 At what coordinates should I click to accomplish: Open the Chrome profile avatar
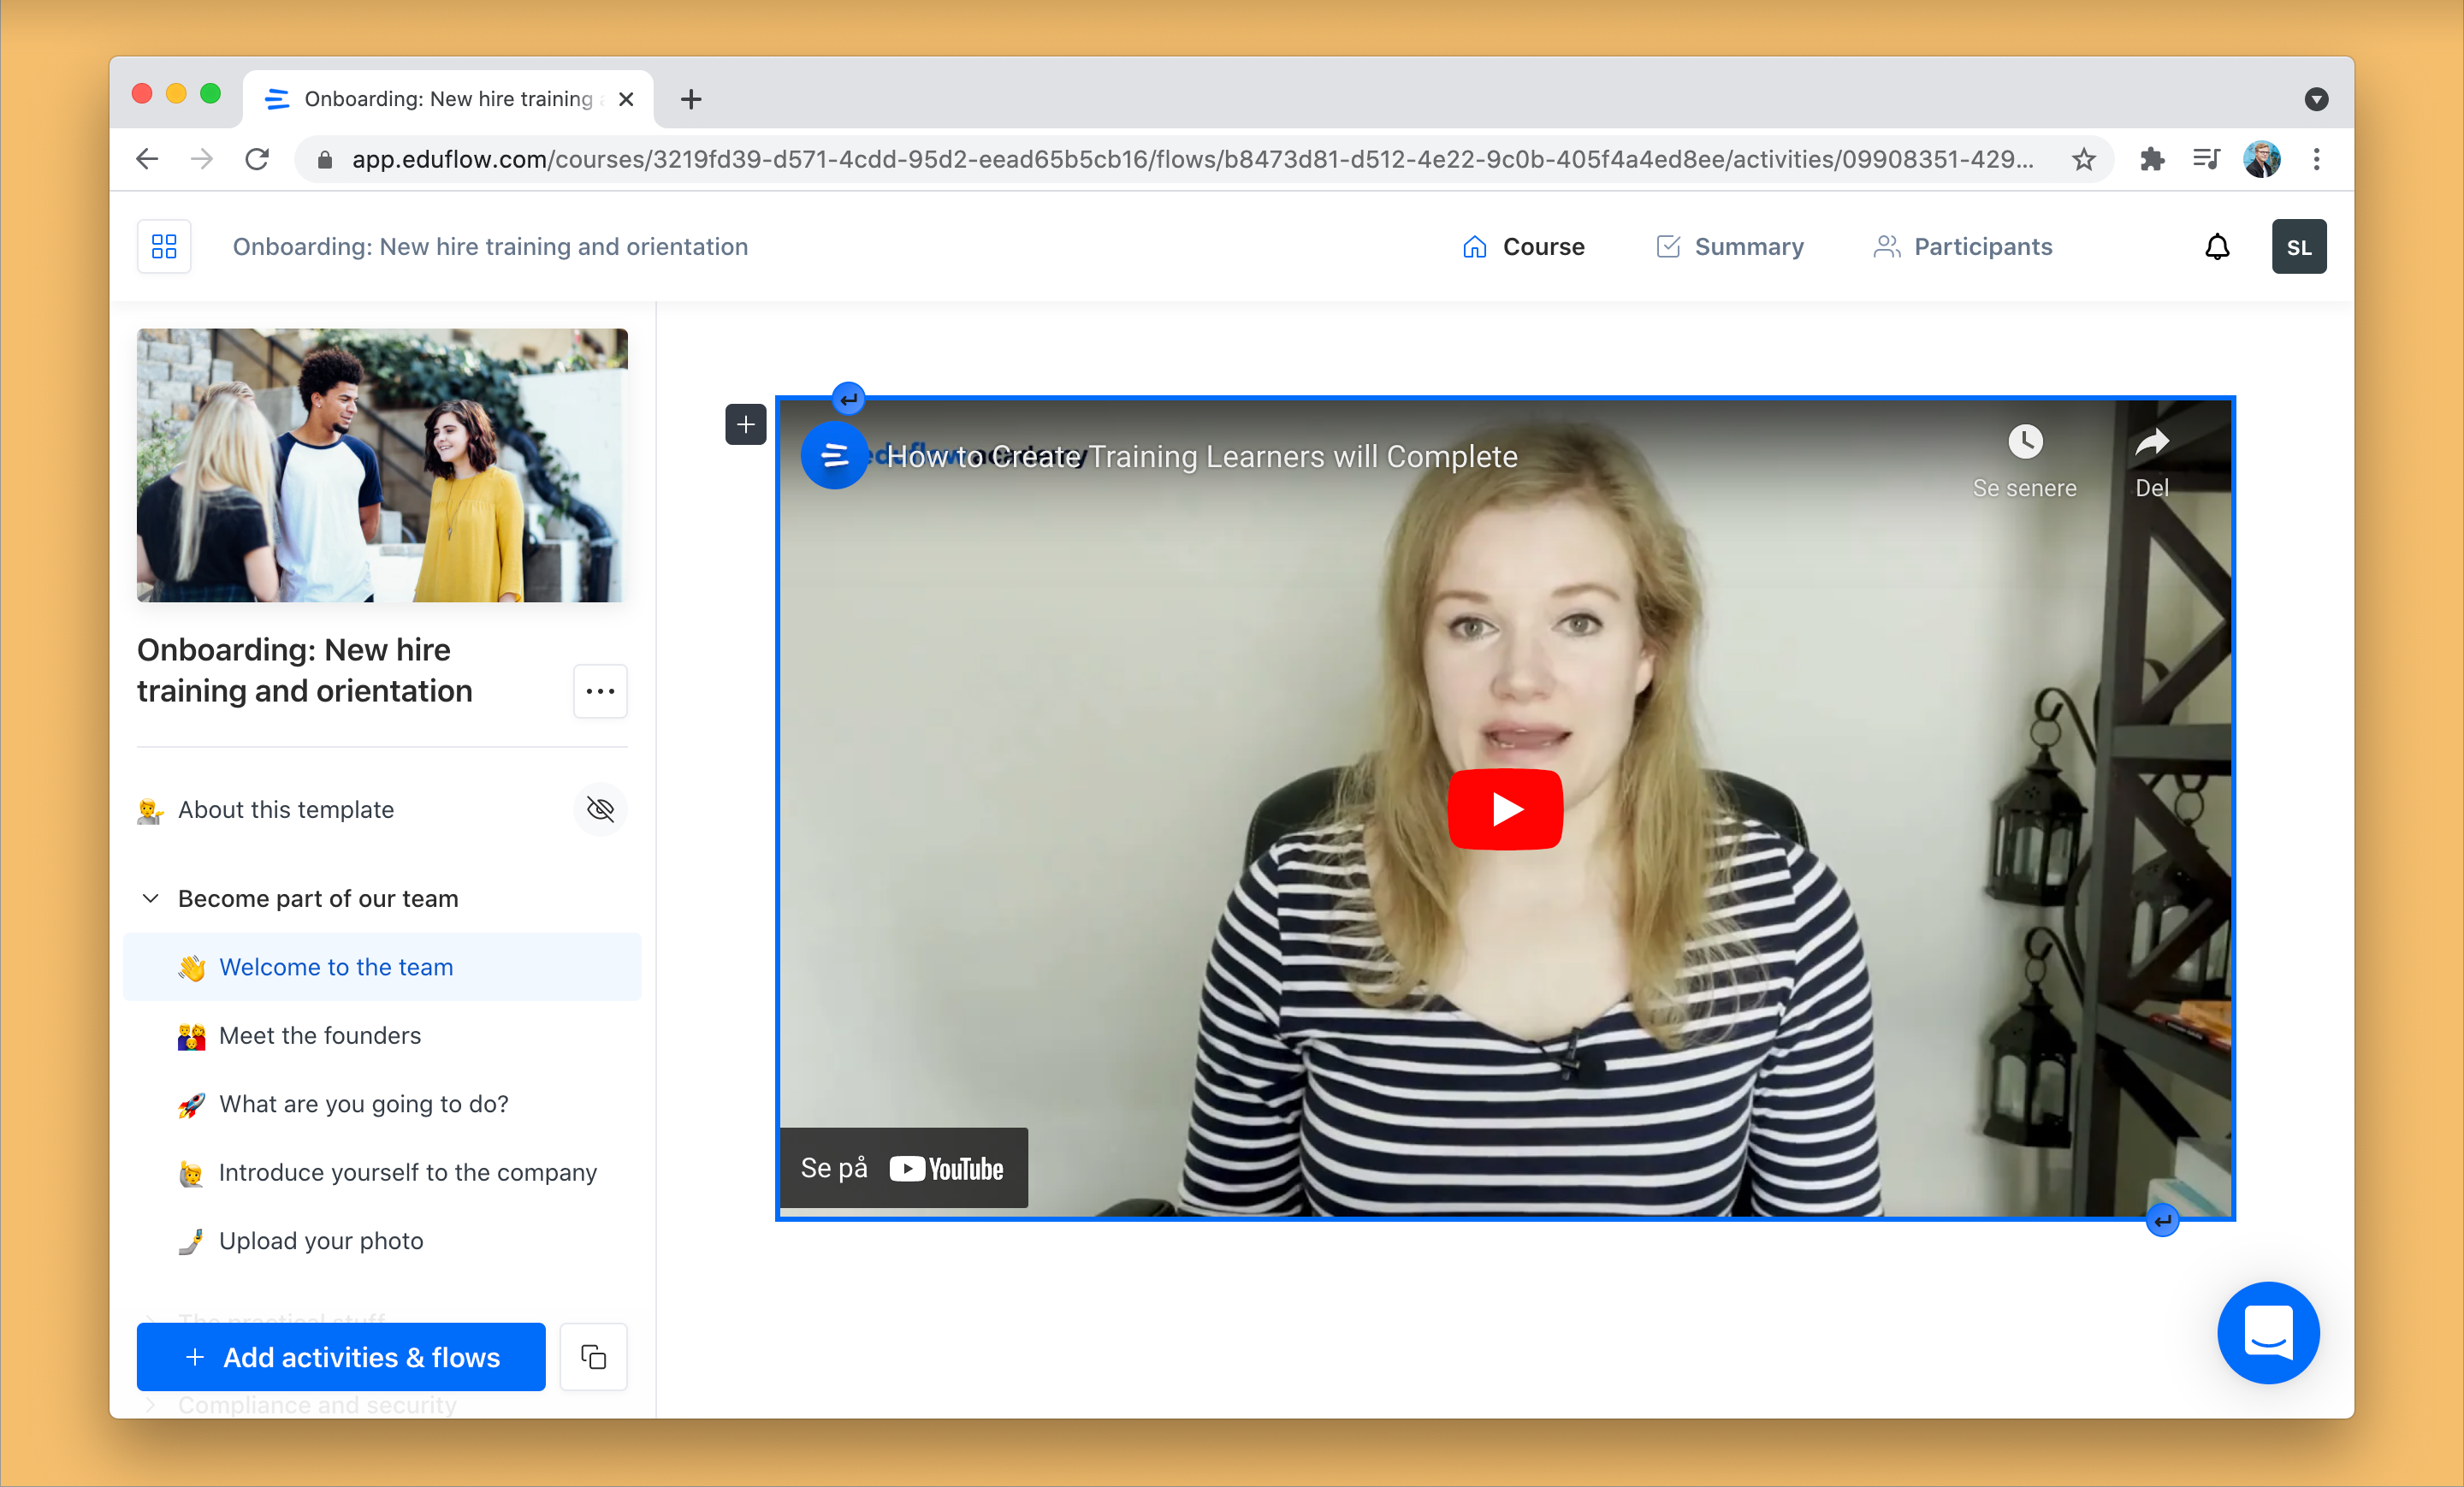pyautogui.click(x=2261, y=159)
